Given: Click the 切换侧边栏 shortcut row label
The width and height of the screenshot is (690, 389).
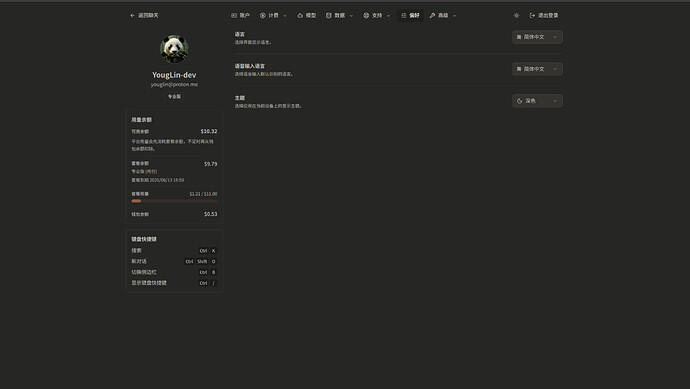Looking at the screenshot, I should click(x=144, y=272).
